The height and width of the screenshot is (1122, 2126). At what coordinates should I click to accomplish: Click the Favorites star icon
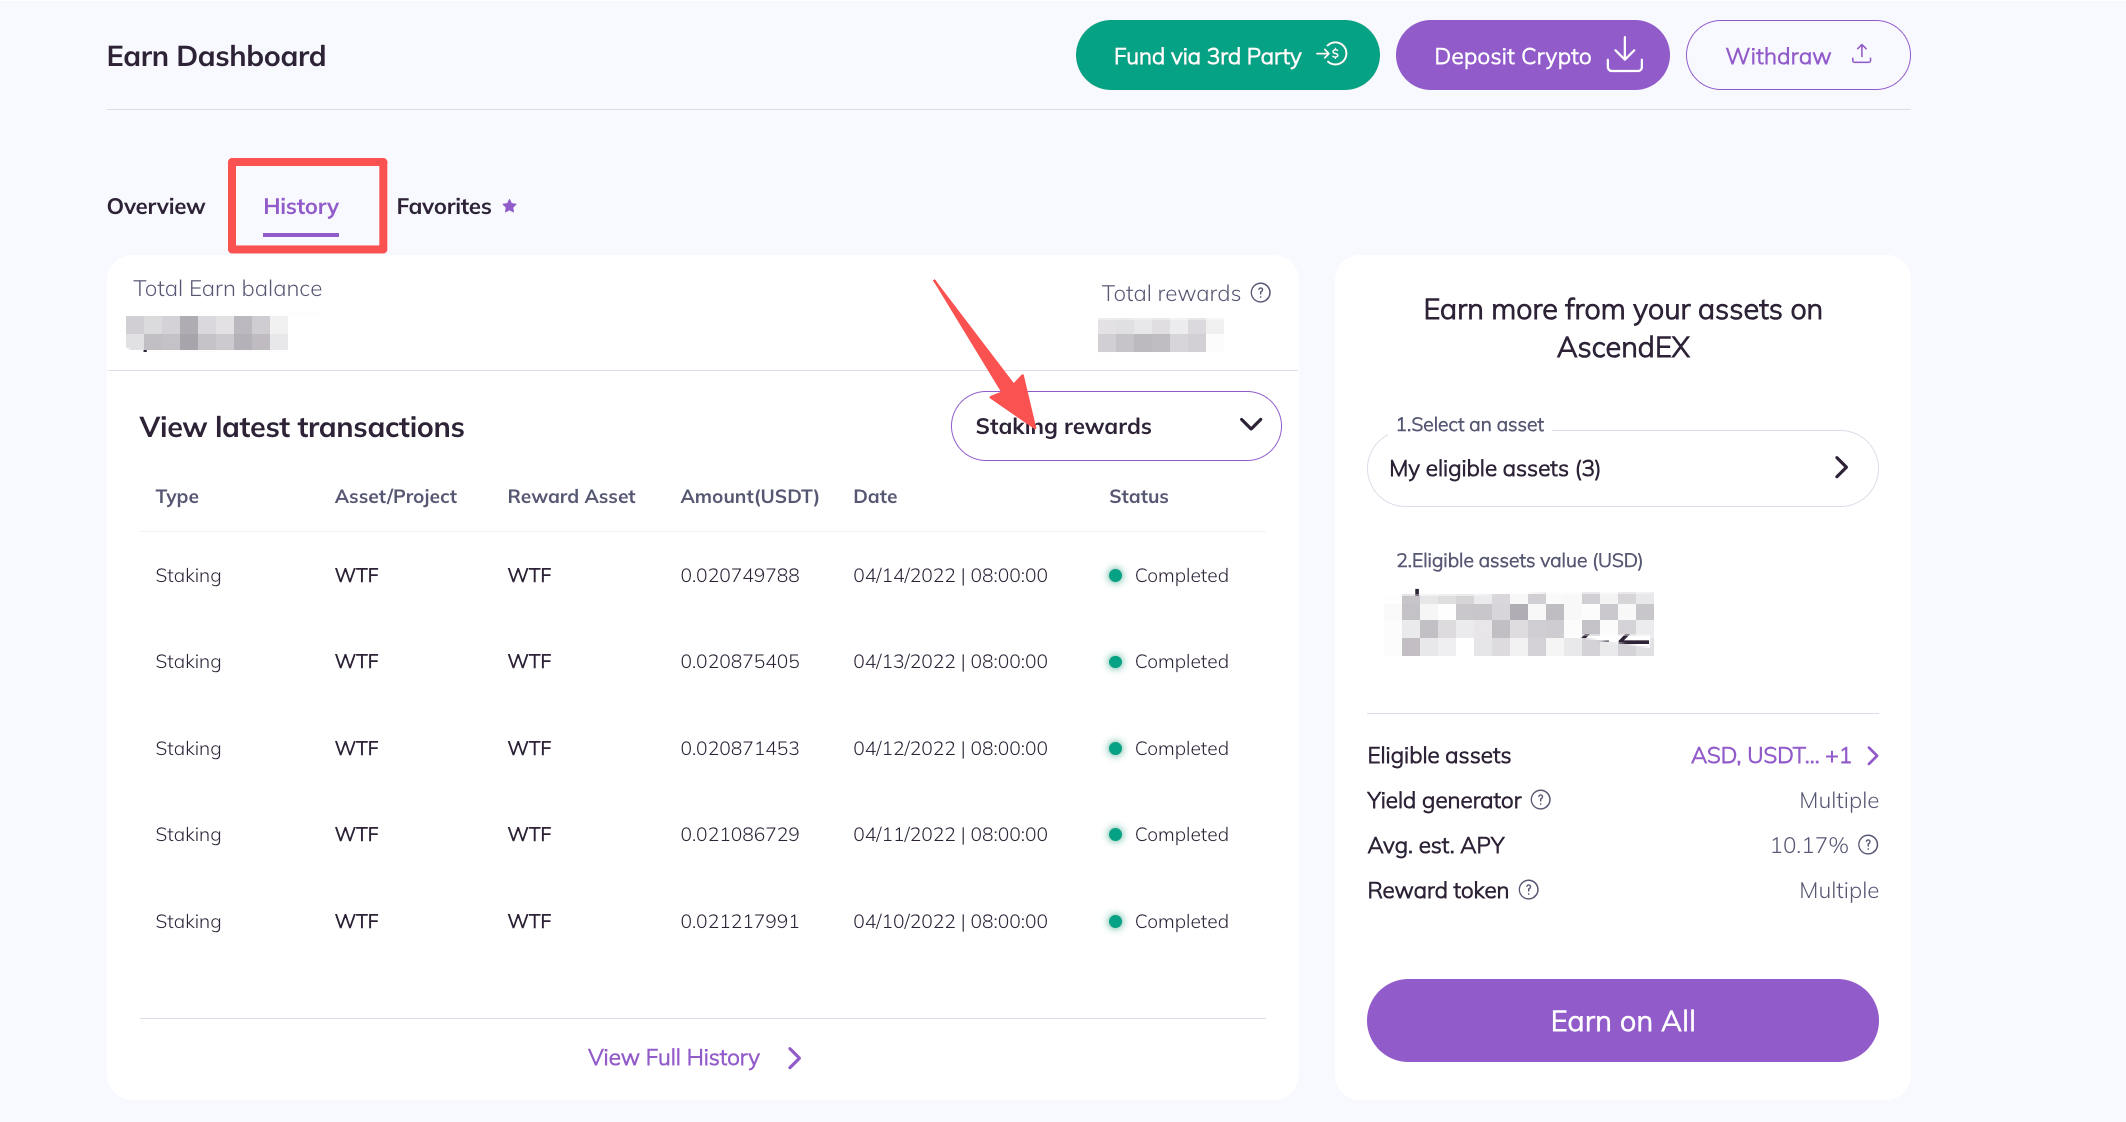(x=510, y=206)
